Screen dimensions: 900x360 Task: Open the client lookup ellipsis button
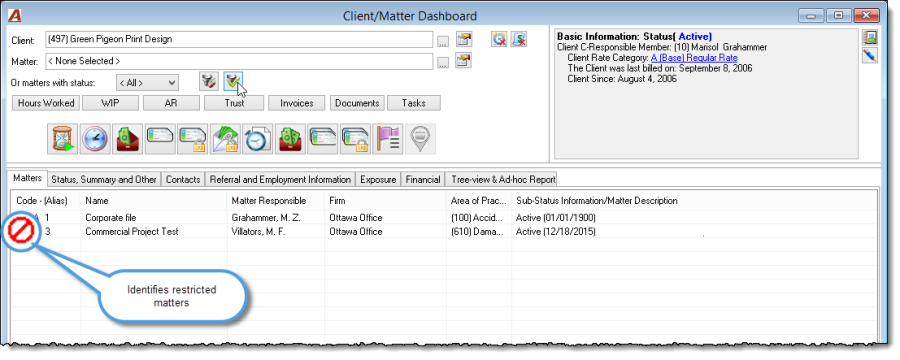(x=443, y=40)
